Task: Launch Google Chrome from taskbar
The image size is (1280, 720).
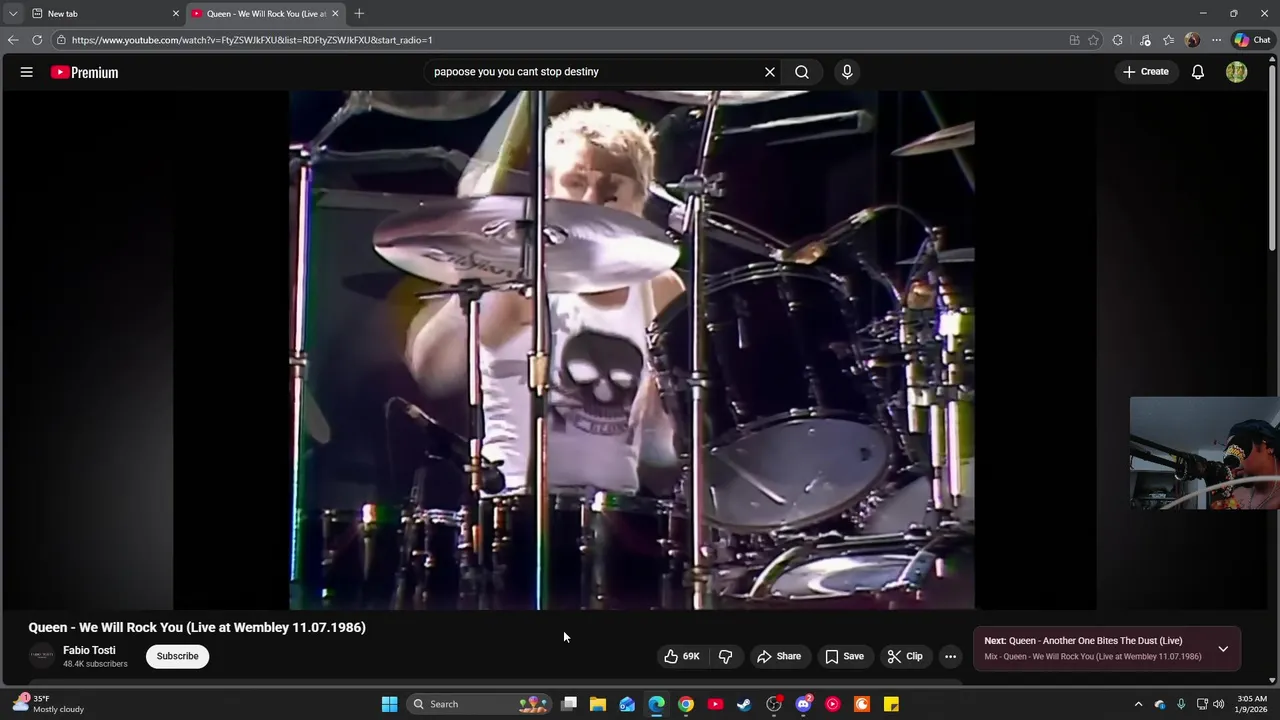Action: [686, 704]
